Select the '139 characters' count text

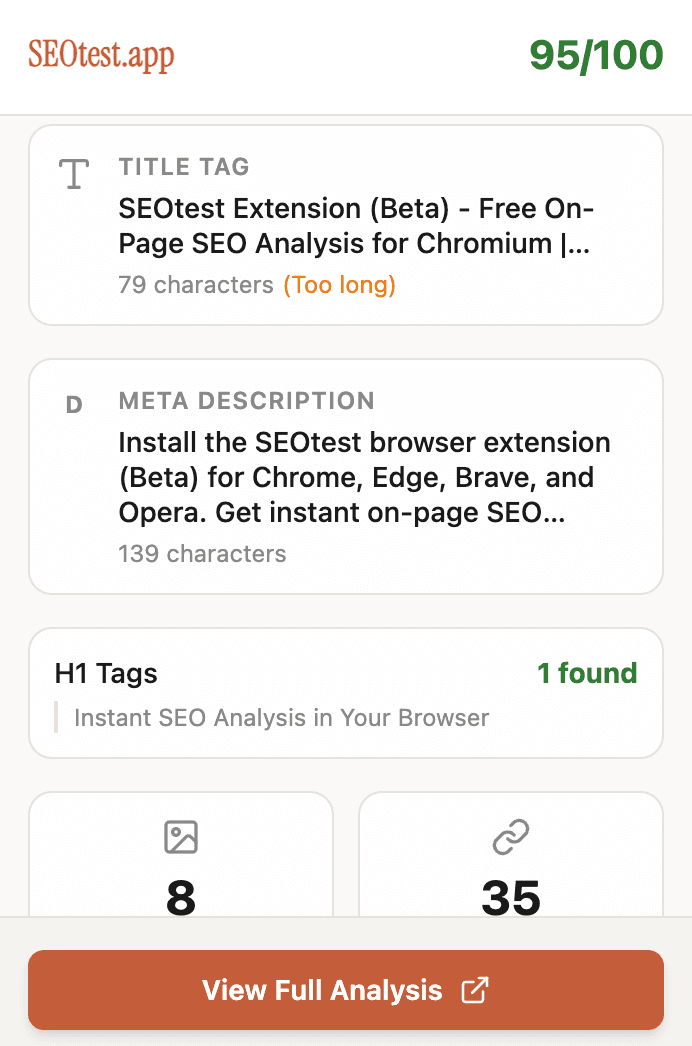202,553
